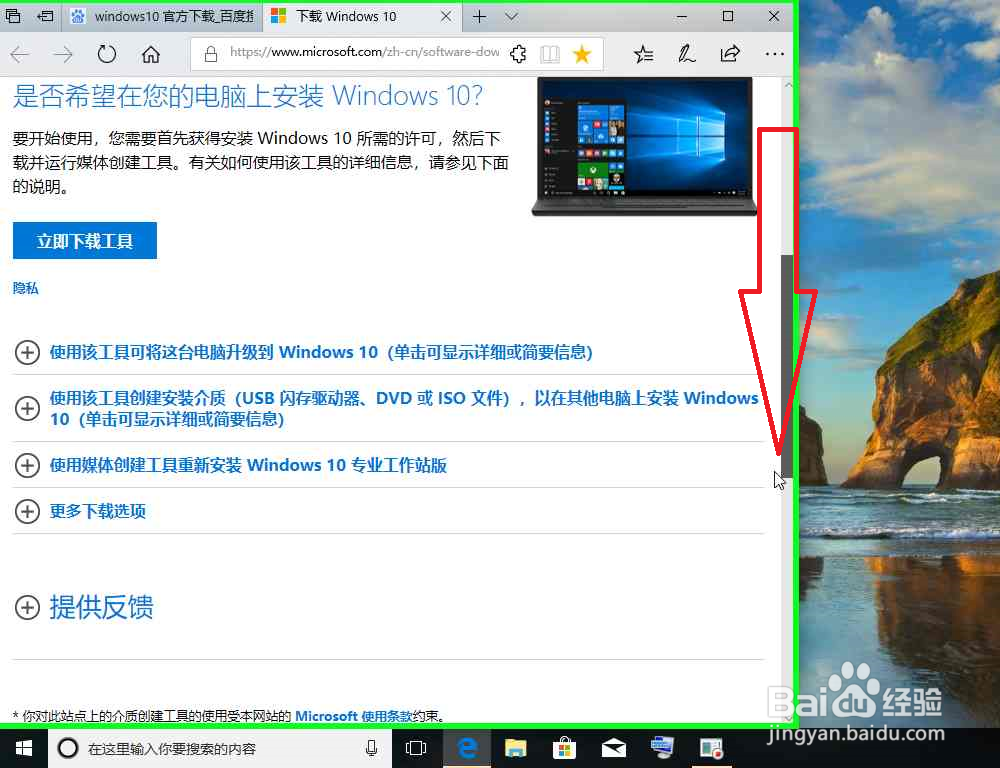Open Edge settings and more menu
The width and height of the screenshot is (1000, 768).
point(774,54)
